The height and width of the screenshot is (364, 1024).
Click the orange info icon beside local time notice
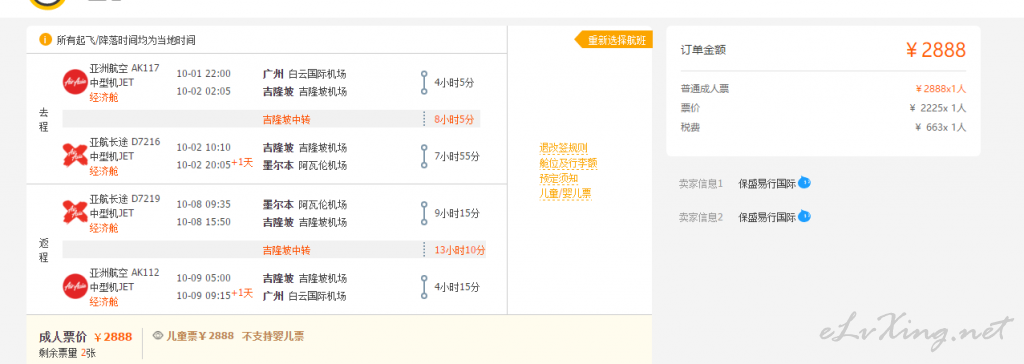[x=45, y=40]
